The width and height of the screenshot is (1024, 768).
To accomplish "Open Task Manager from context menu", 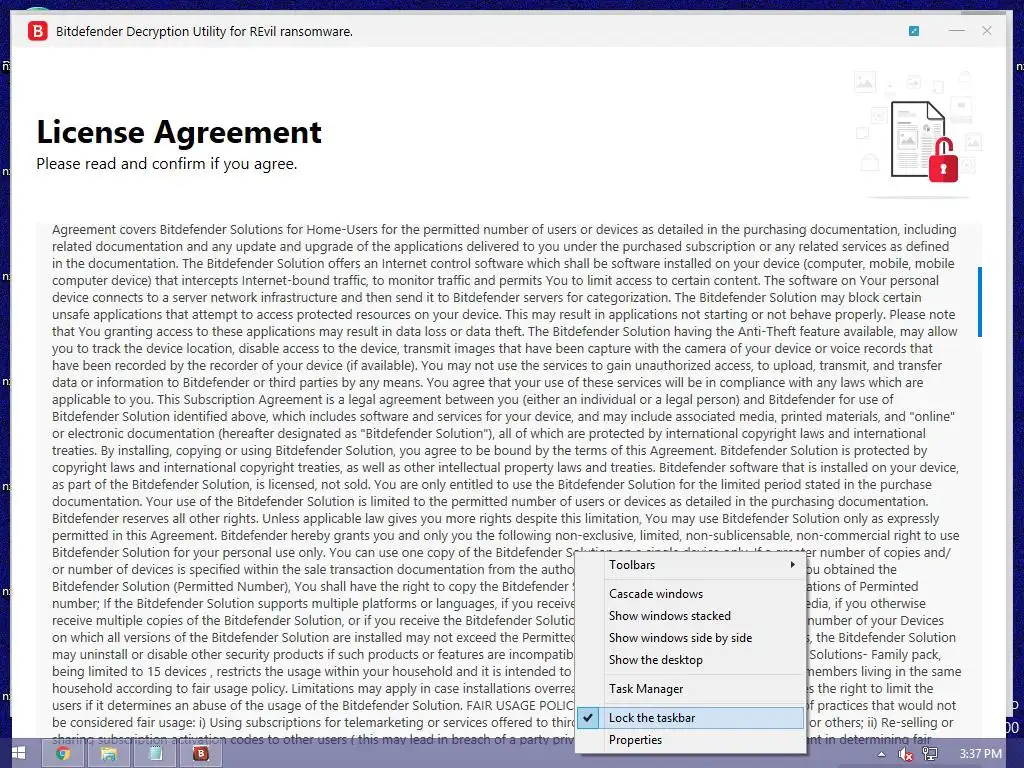I will (x=691, y=689).
